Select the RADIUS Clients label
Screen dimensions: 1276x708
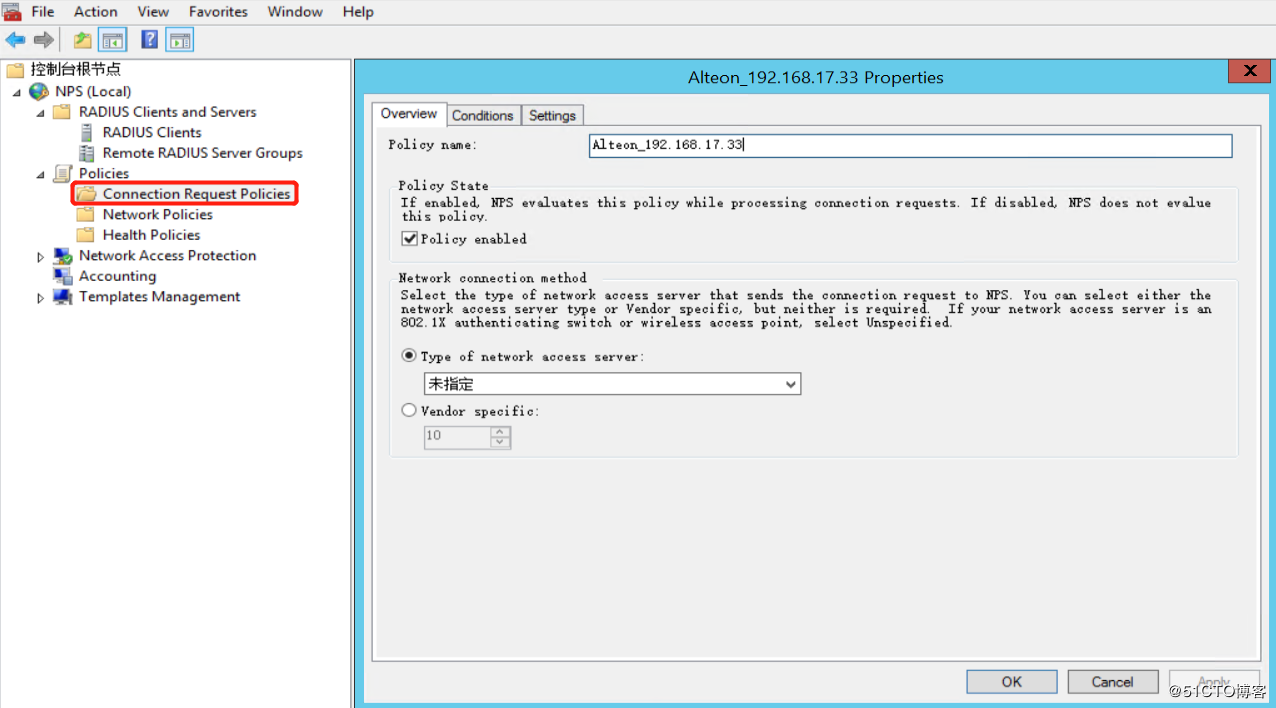coord(152,132)
